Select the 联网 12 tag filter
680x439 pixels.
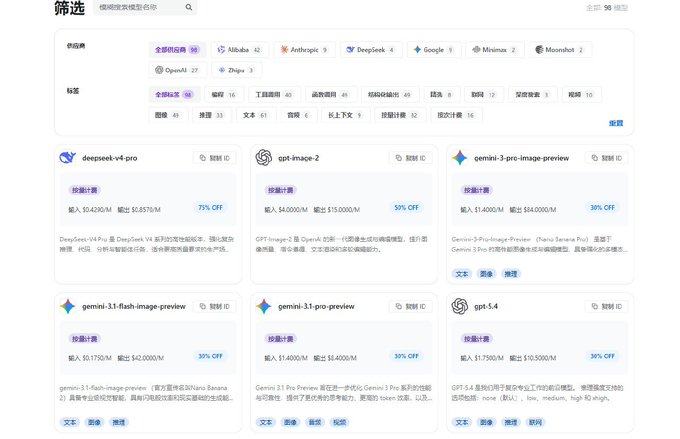click(484, 95)
